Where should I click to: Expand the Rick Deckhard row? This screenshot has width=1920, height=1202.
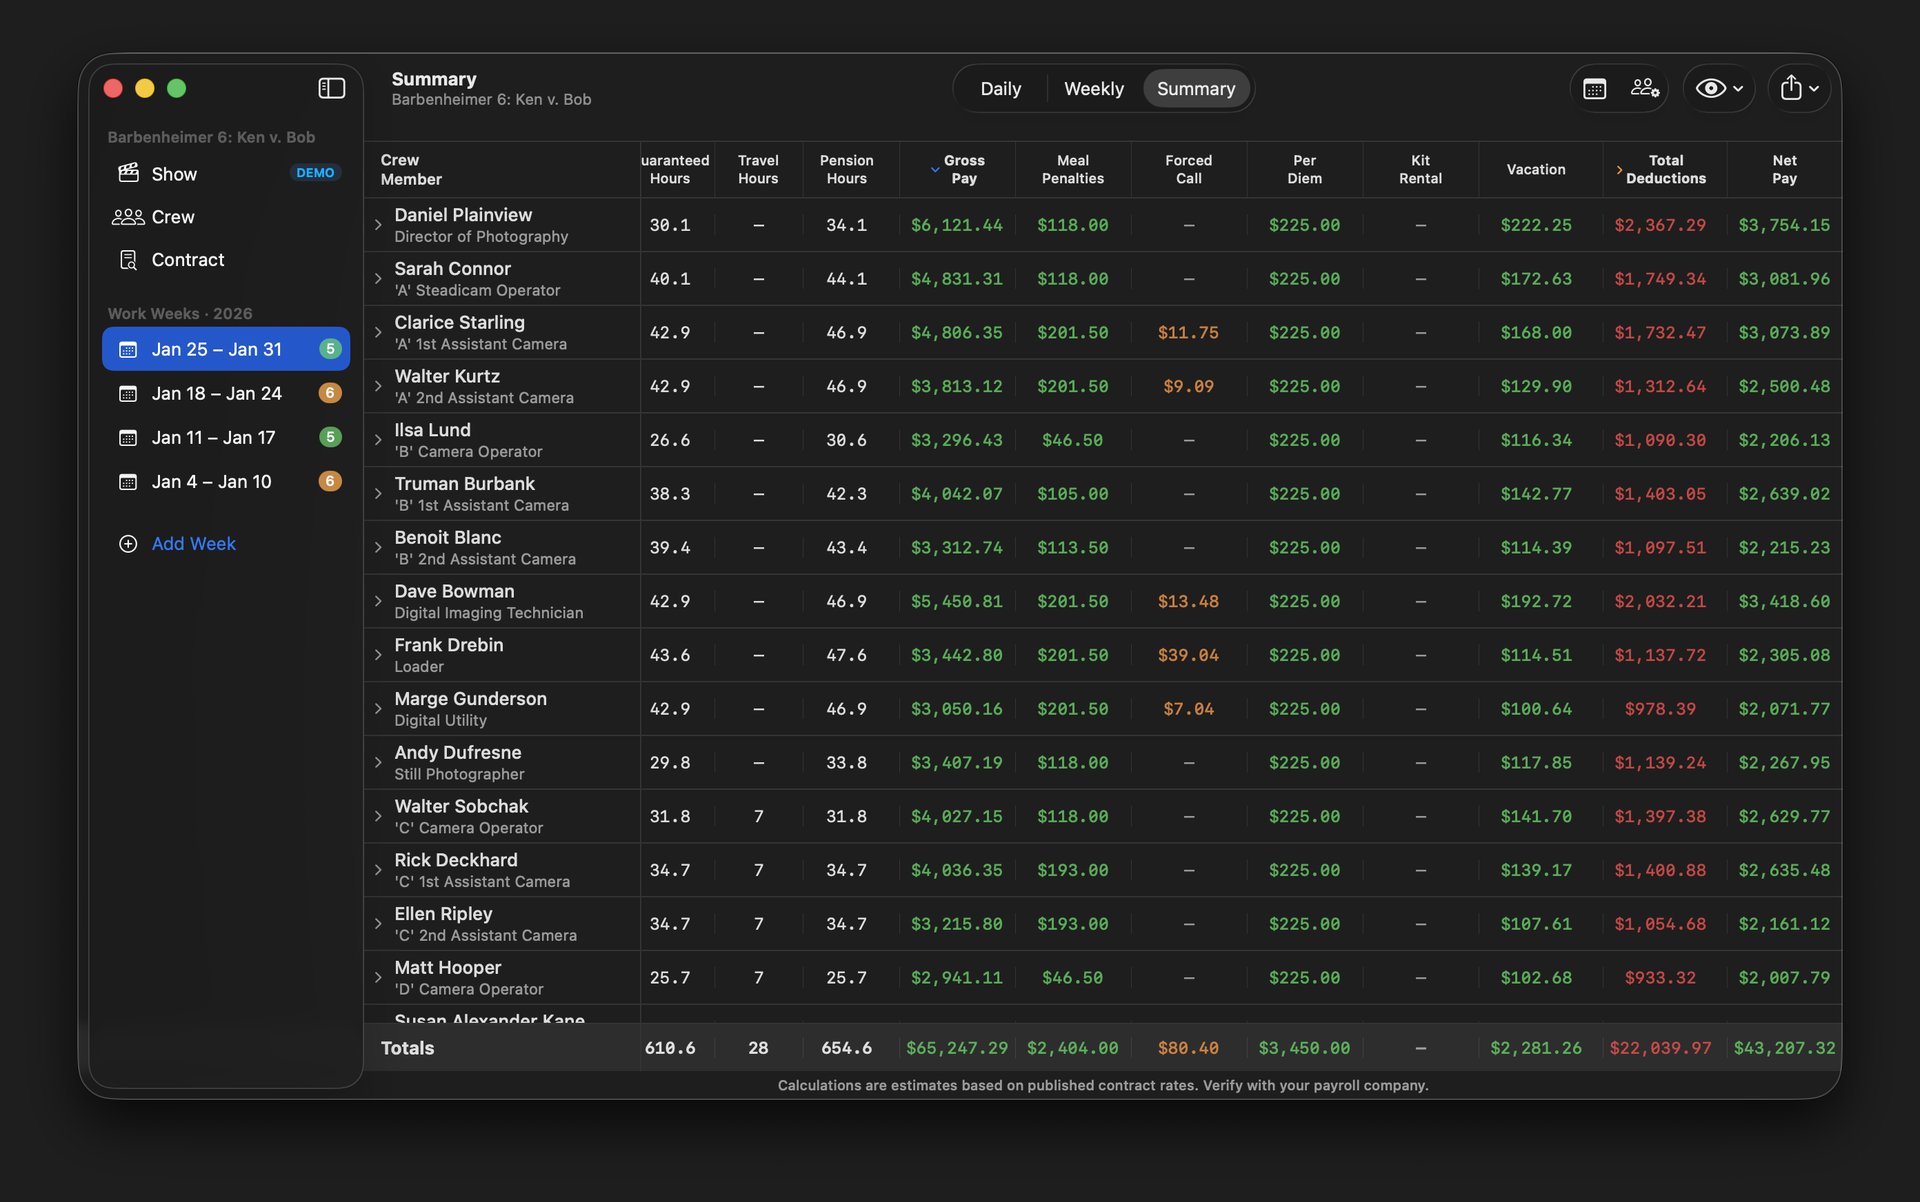[378, 870]
